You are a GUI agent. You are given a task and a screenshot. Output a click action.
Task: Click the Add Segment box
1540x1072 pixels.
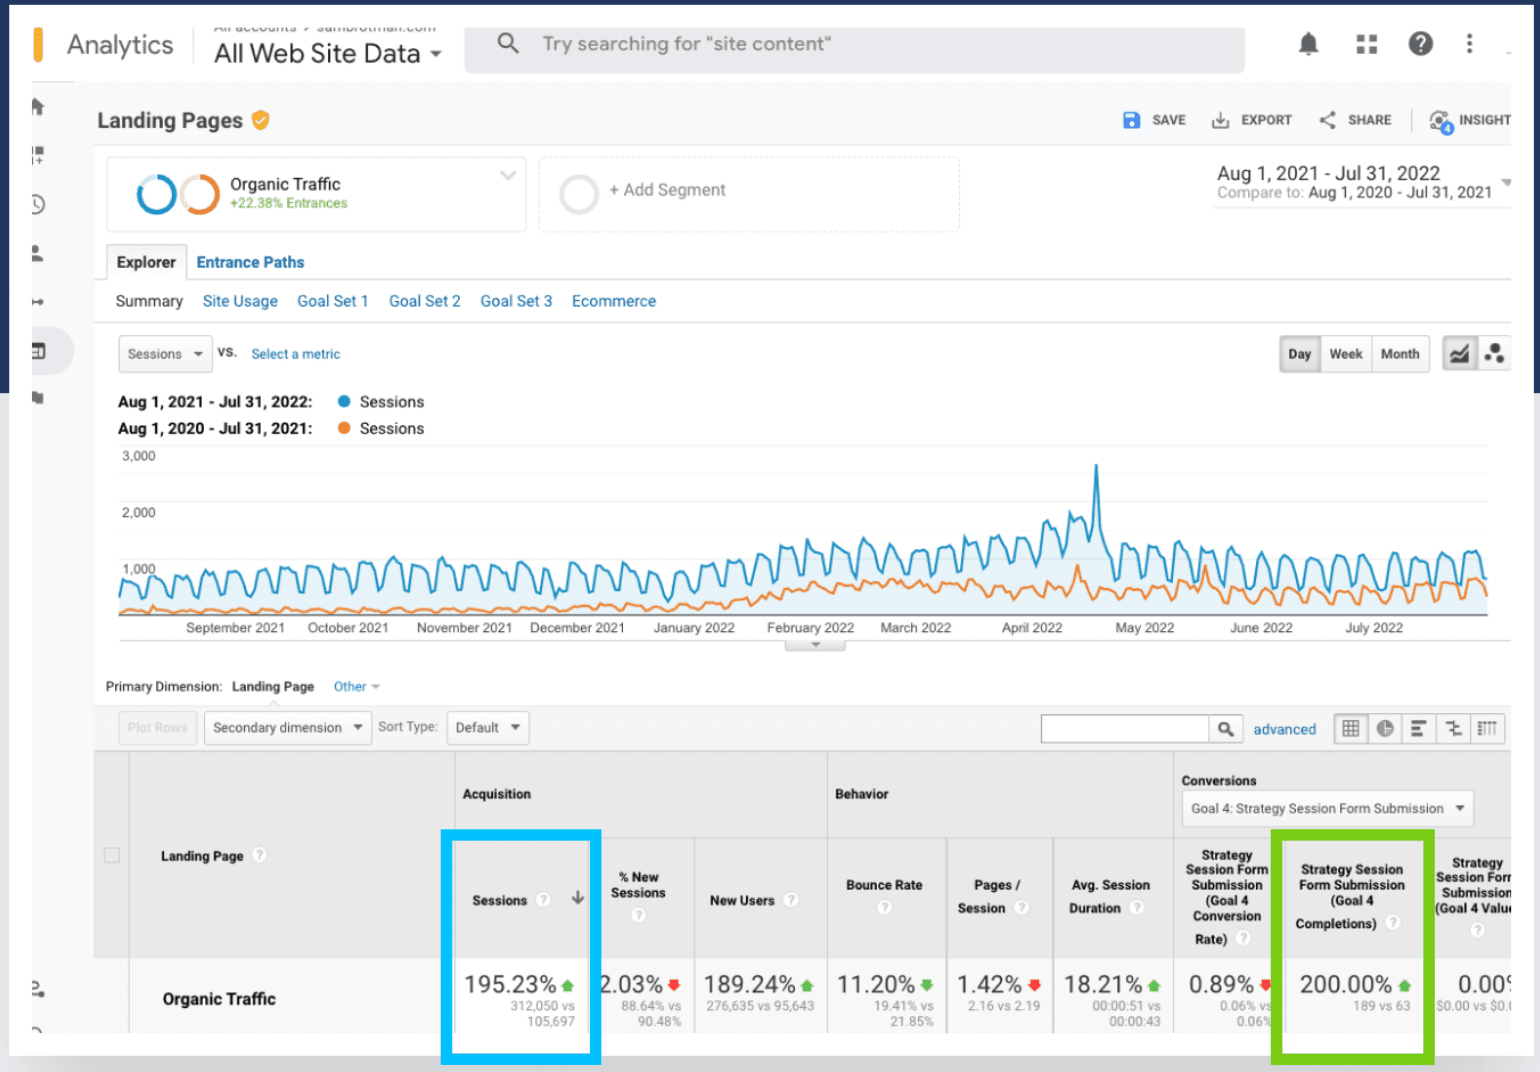click(749, 194)
